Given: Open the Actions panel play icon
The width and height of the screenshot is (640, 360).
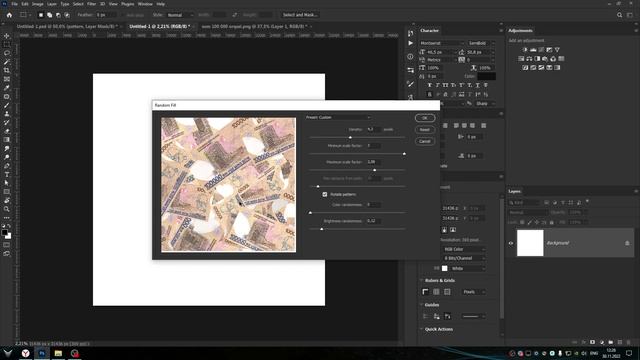Looking at the screenshot, I should click(411, 43).
